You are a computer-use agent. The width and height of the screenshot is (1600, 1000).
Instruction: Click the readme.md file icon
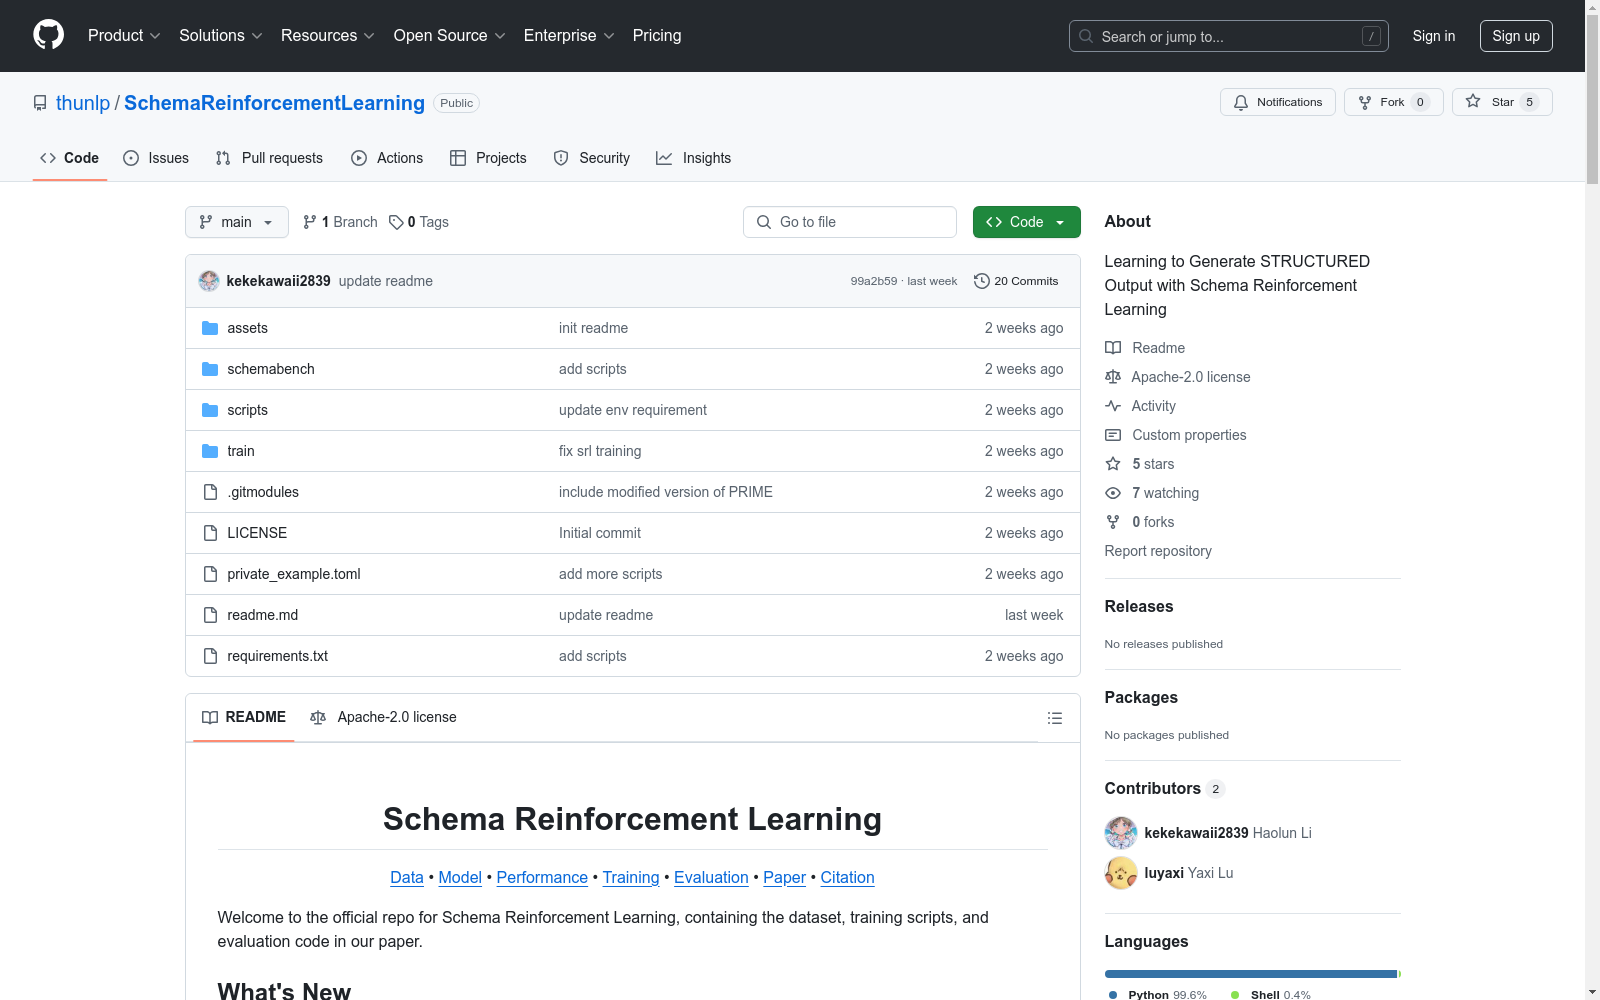[x=210, y=615]
